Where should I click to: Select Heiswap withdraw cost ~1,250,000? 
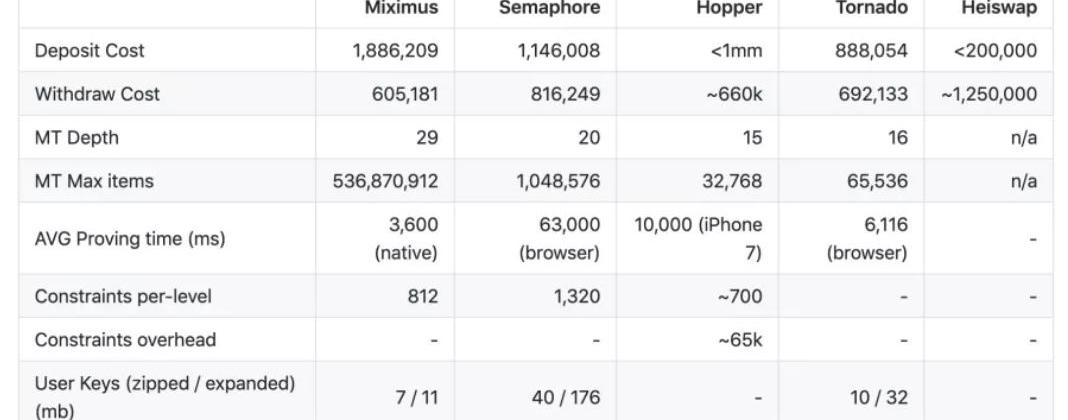coord(989,94)
